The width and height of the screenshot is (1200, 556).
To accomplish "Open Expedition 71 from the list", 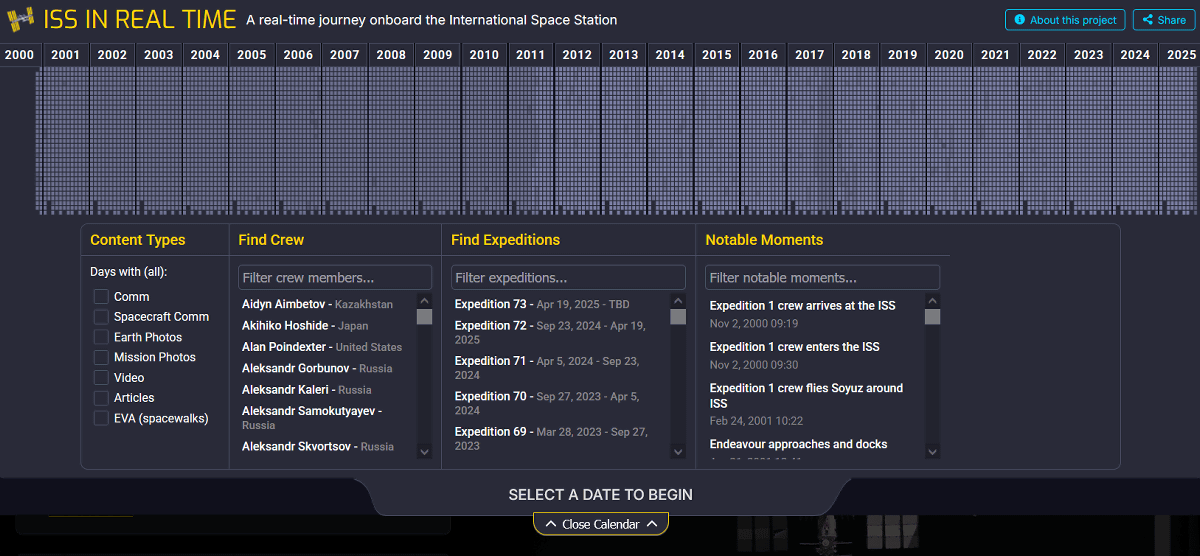I will pos(491,361).
